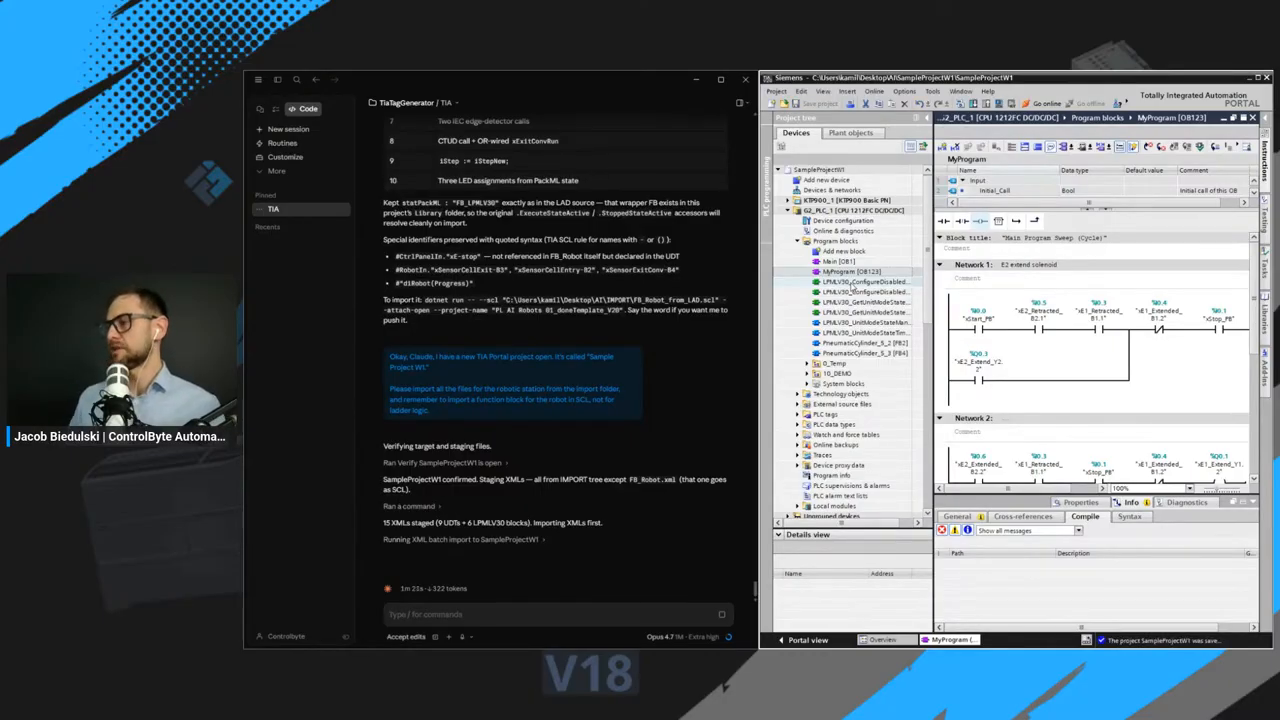The image size is (1280, 720).
Task: Collapse Network 1 in the editor
Action: 939,265
